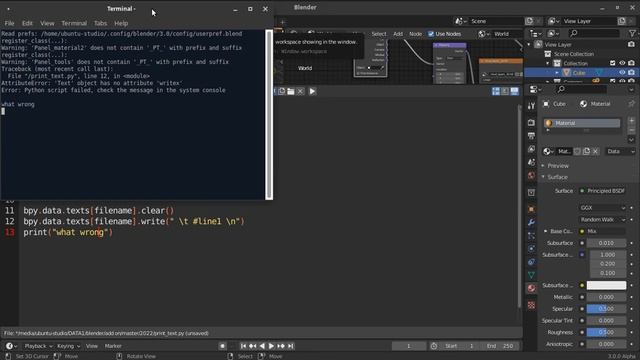The width and height of the screenshot is (640, 360).
Task: Run the script with the play icon
Action: 312,91
